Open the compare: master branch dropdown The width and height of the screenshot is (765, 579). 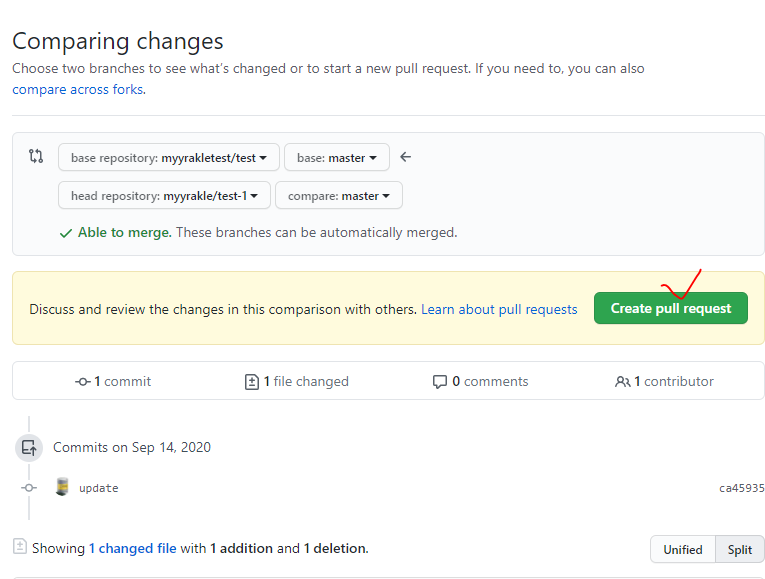tap(338, 195)
